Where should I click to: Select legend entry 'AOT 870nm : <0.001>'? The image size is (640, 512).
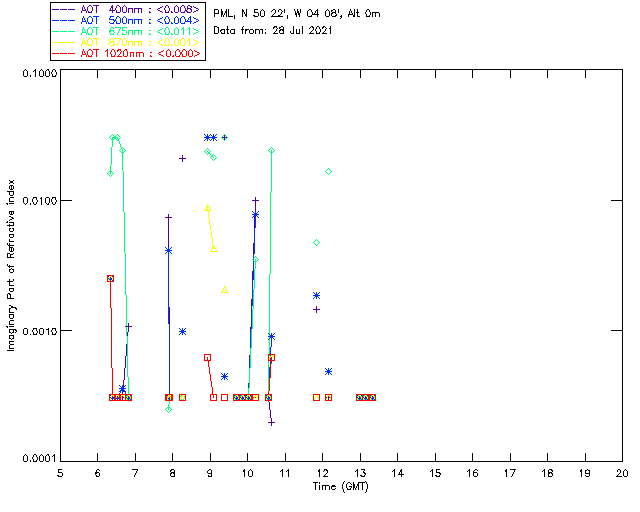click(x=140, y=42)
